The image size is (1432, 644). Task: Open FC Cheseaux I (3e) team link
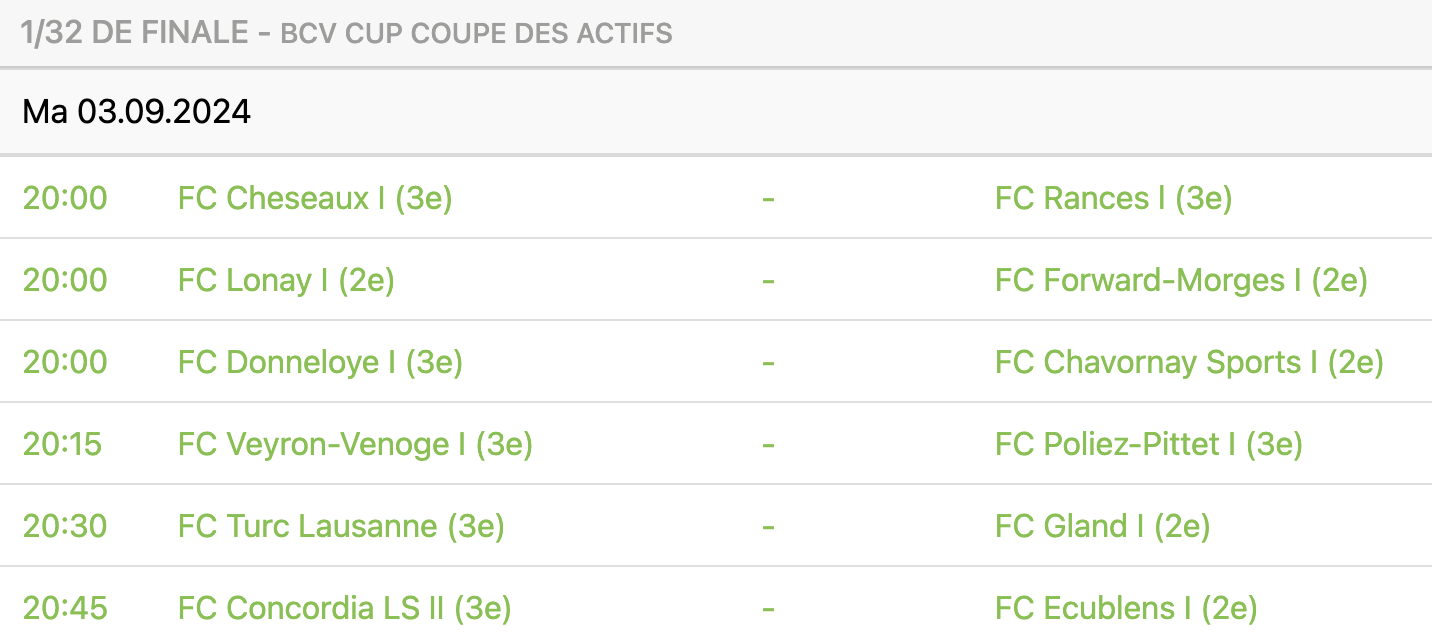coord(315,198)
